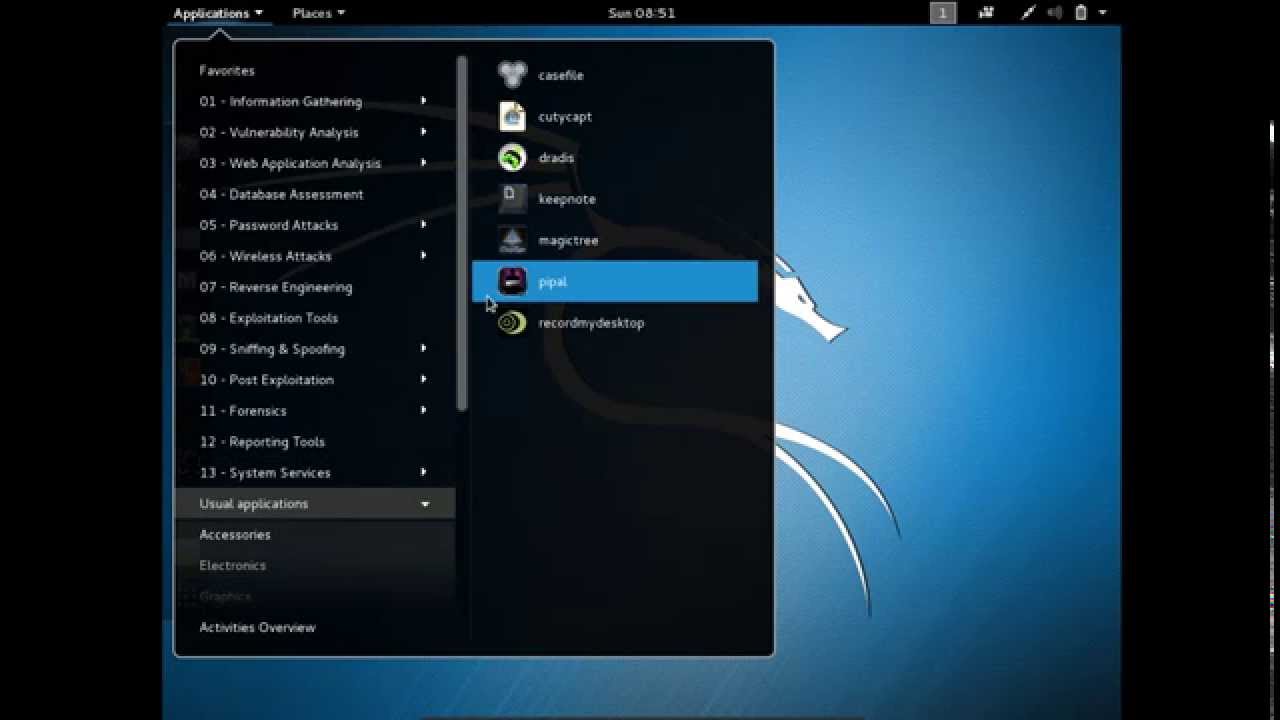This screenshot has width=1280, height=720.
Task: Click the casefile text label
Action: (x=561, y=75)
